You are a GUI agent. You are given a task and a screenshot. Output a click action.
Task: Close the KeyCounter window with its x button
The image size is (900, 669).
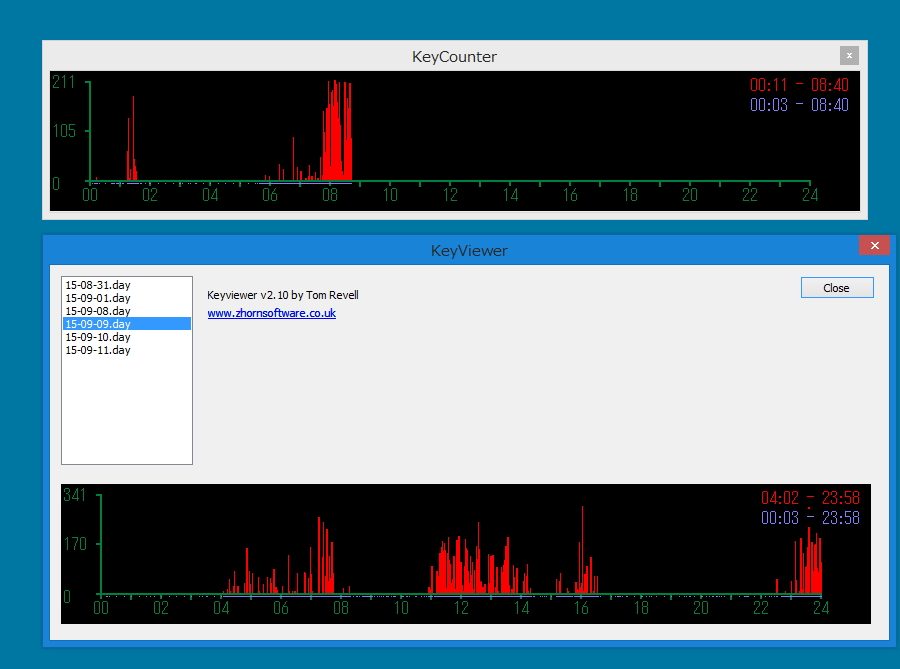pyautogui.click(x=849, y=56)
